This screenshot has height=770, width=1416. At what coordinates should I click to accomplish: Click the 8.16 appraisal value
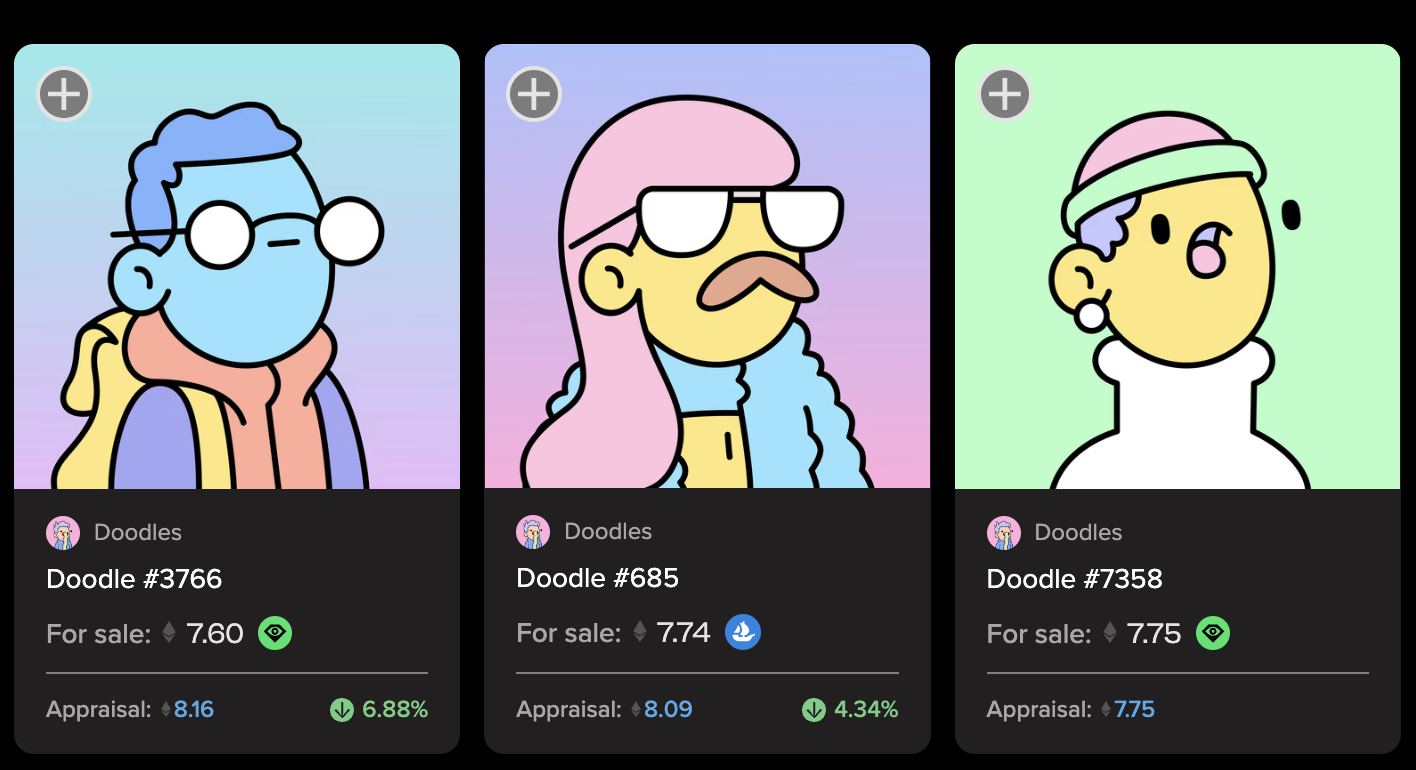pyautogui.click(x=194, y=710)
